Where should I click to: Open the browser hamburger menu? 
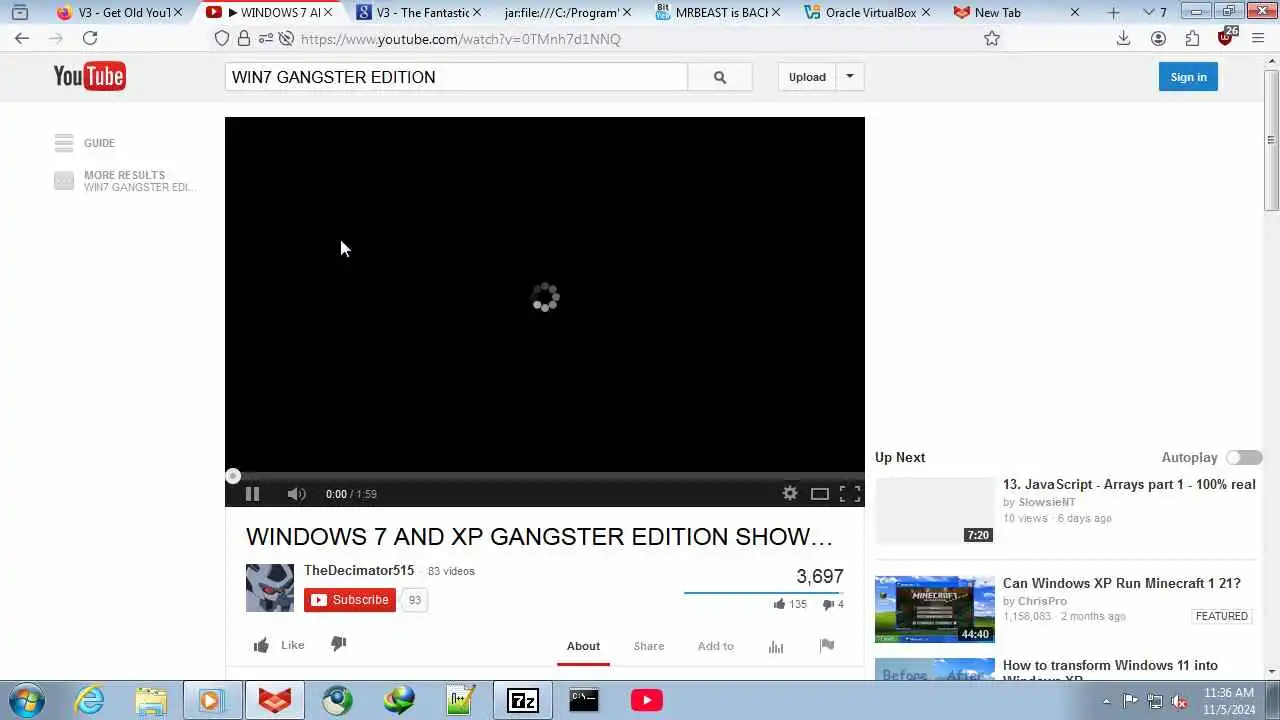coord(1259,38)
